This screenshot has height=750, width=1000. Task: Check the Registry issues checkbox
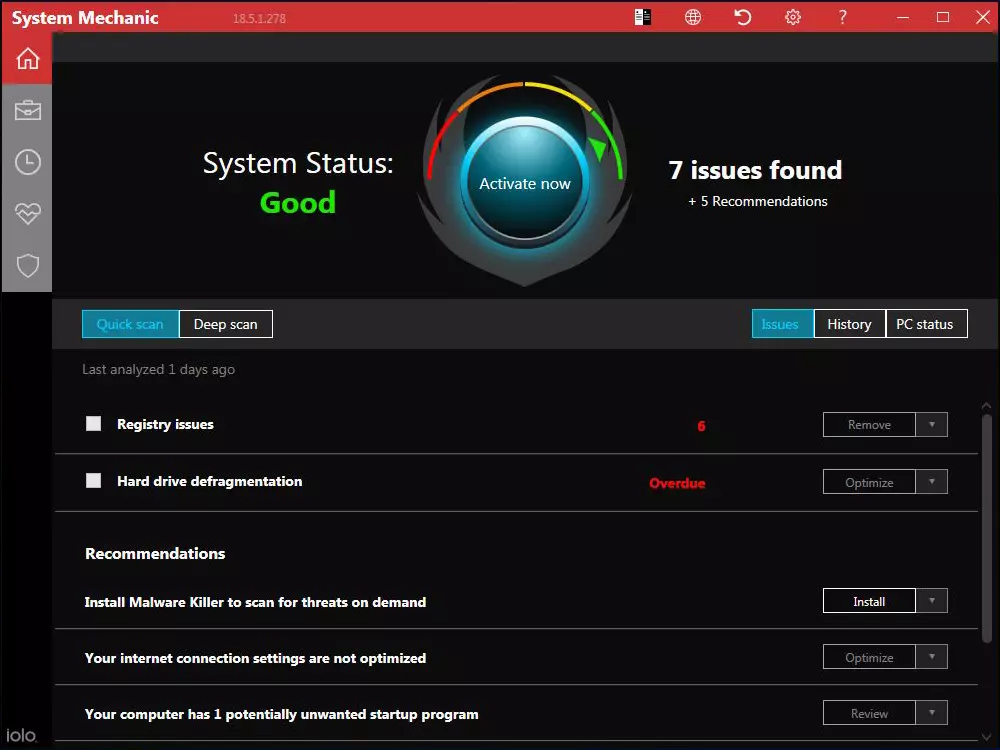tap(93, 423)
